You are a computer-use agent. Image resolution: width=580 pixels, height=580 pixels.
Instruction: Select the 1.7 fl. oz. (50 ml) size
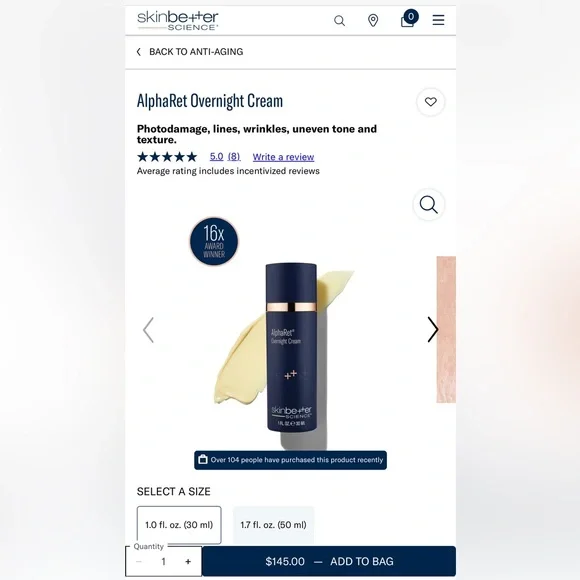tap(273, 525)
